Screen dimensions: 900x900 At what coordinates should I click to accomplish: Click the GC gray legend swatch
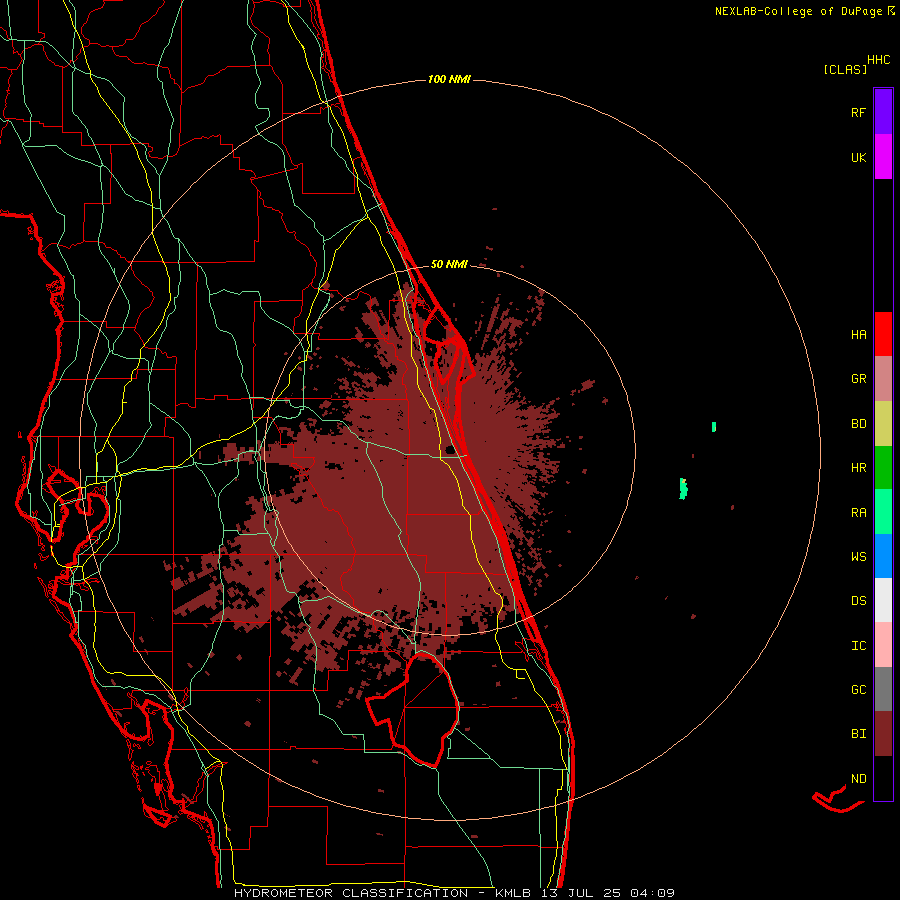[883, 689]
